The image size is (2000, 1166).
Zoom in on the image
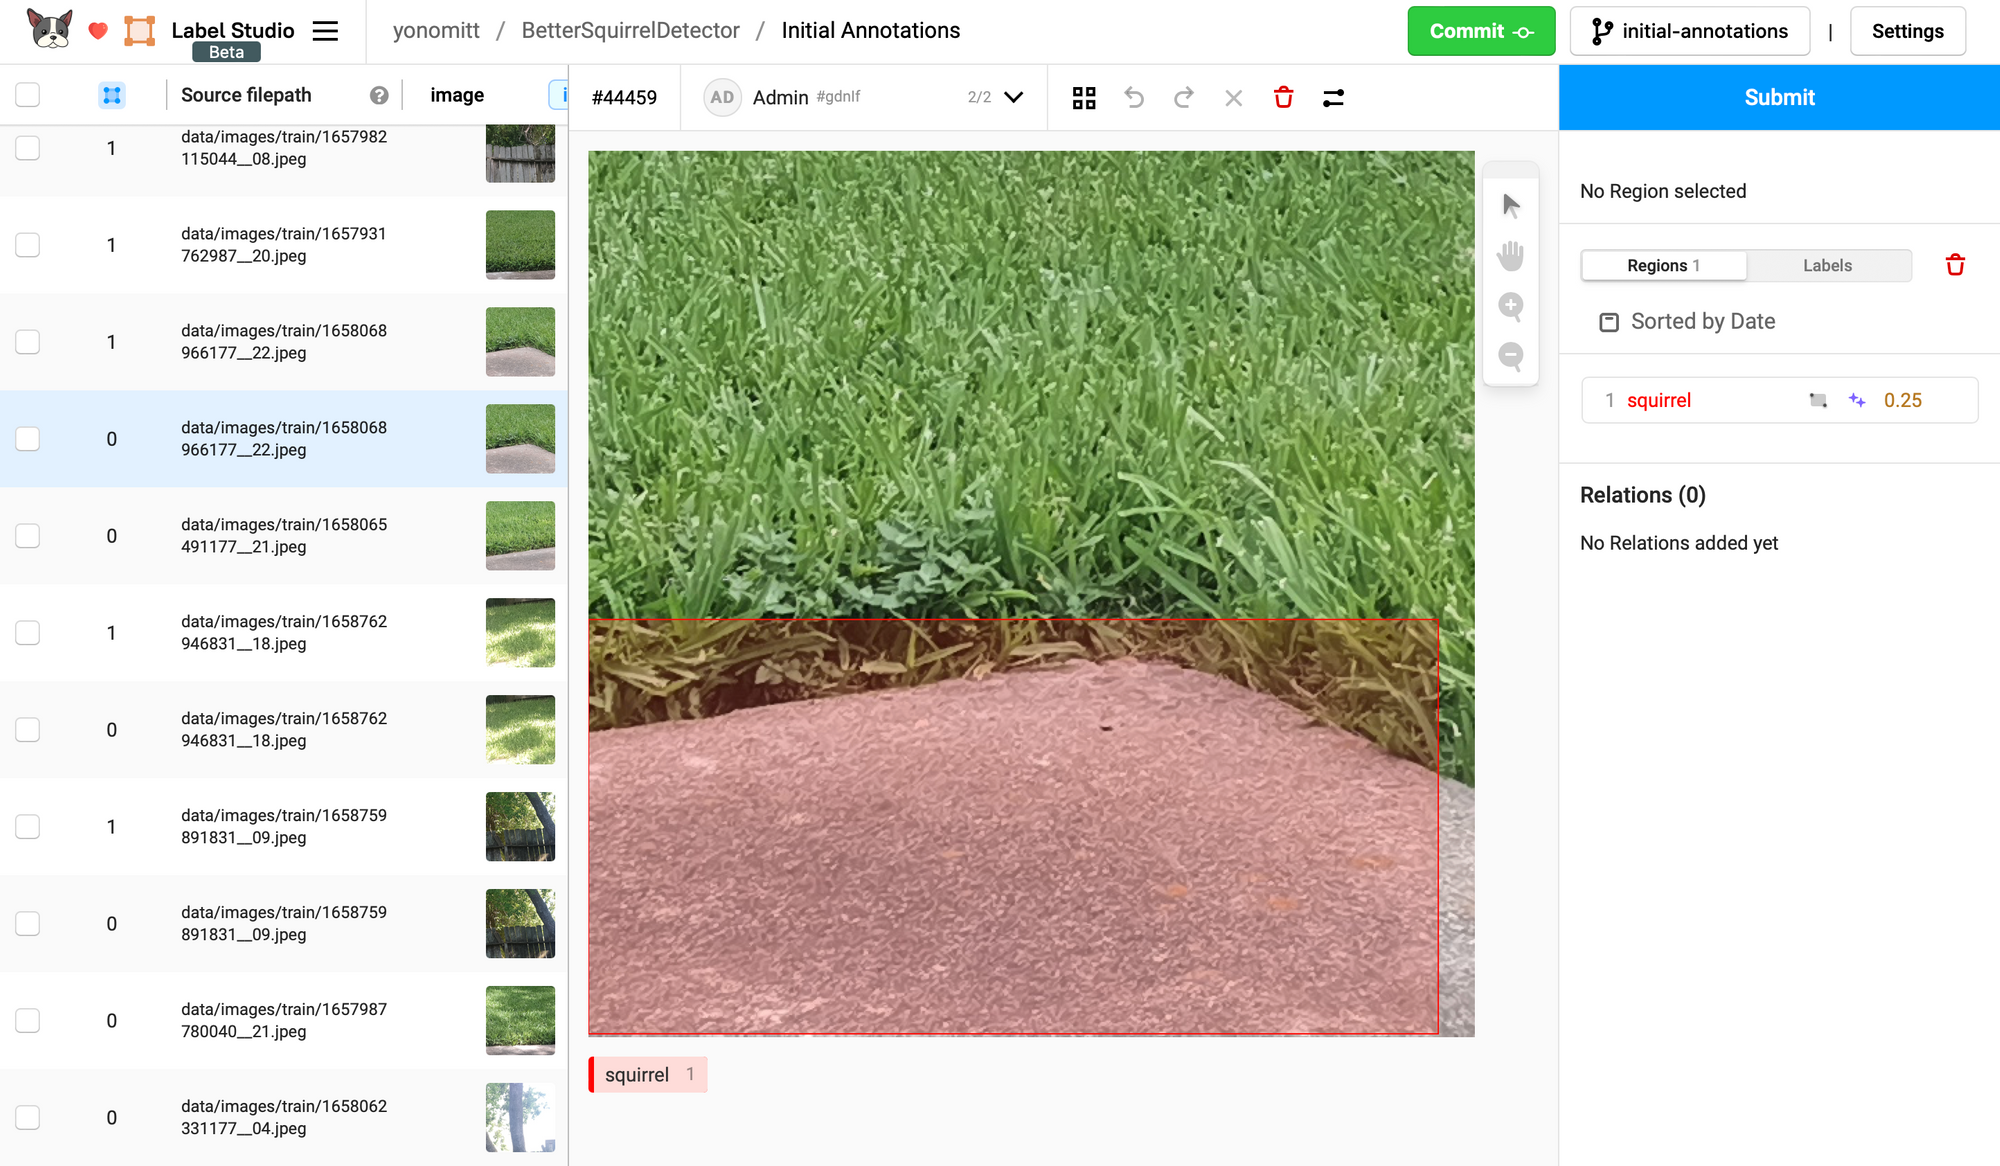point(1511,306)
